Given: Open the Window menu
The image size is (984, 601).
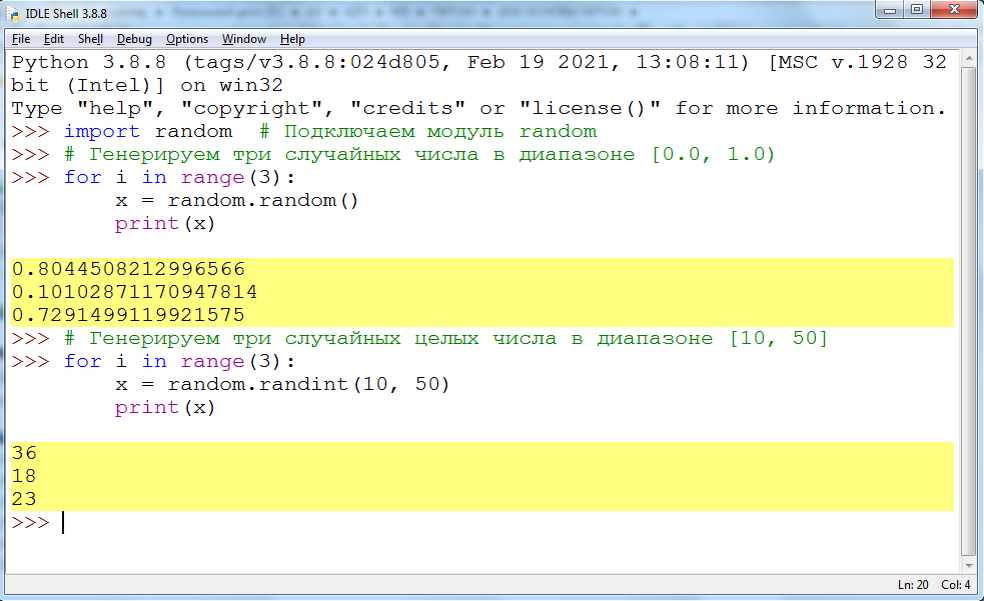Looking at the screenshot, I should click(243, 39).
